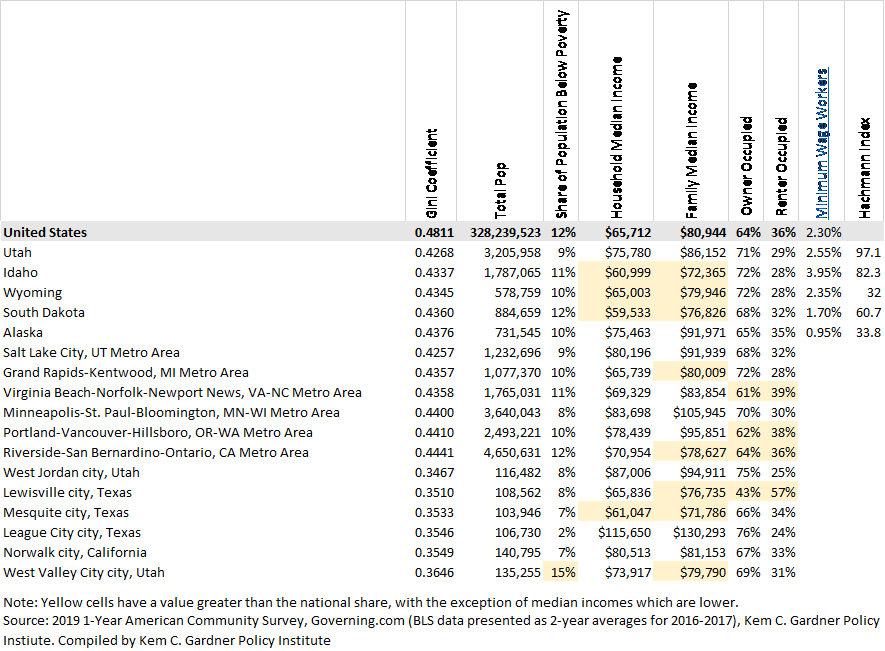Click Lewisville city, Texas label
Image resolution: width=885 pixels, height=651 pixels.
(x=67, y=493)
